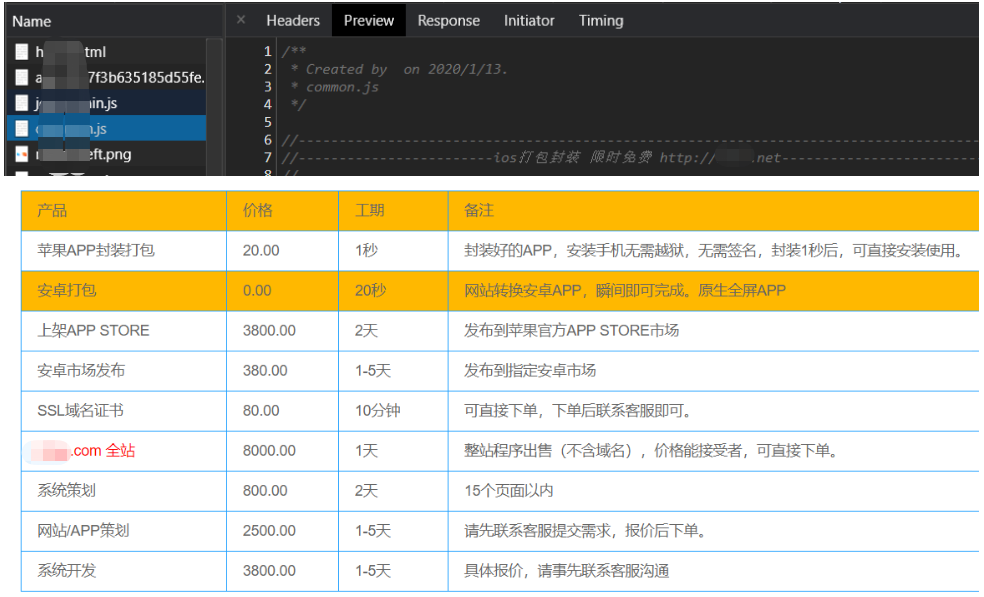Screen dimensions: 984x597
Task: Select the 安卓打包 product cell
Action: pos(124,291)
